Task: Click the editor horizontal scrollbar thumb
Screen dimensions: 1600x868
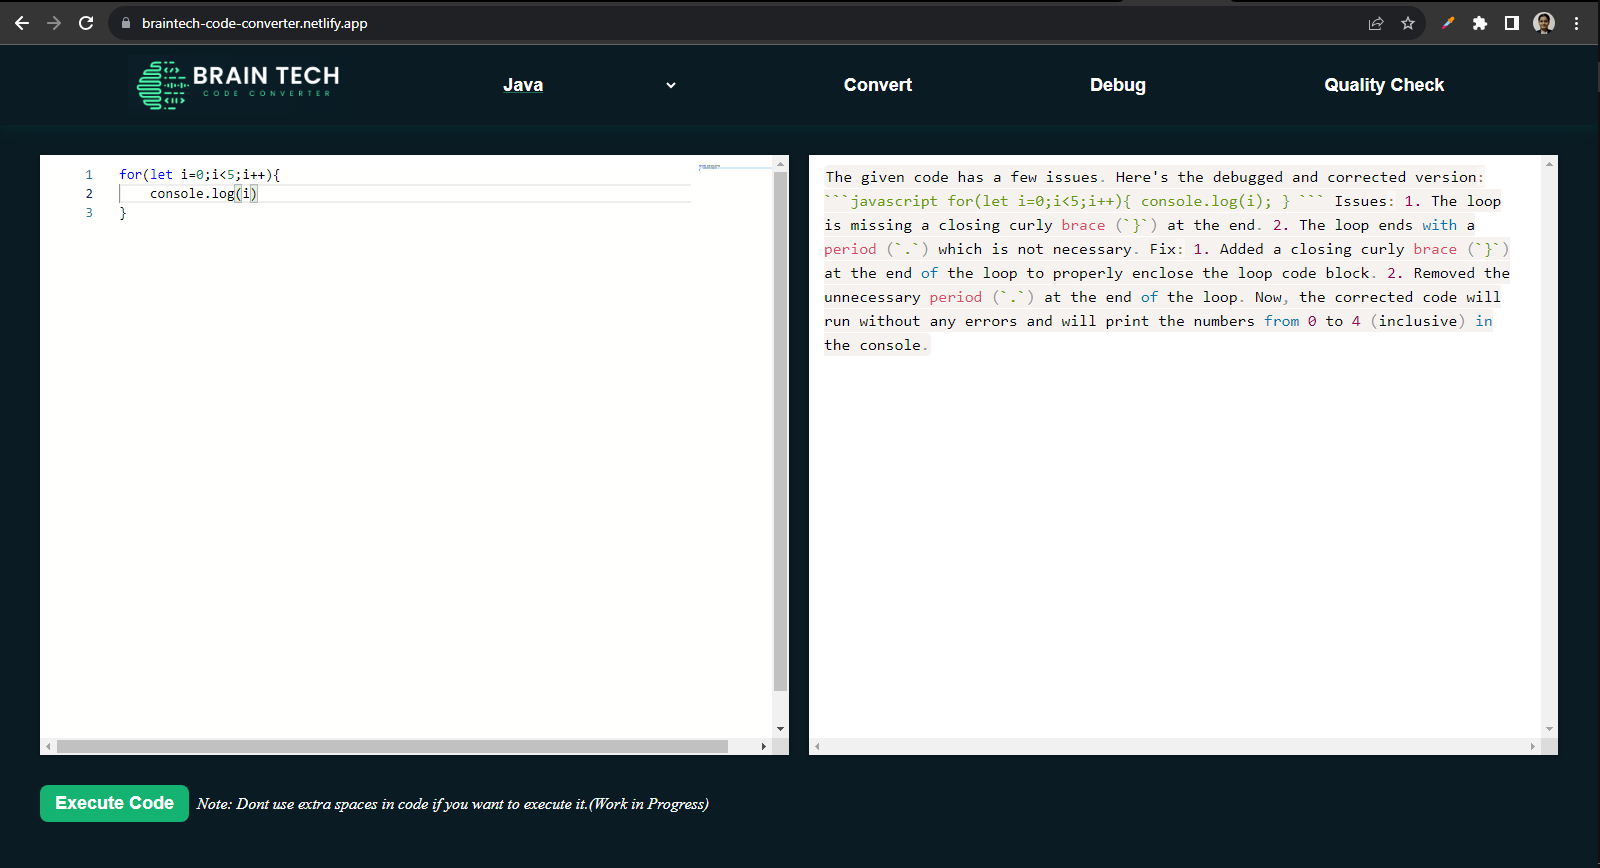Action: point(392,746)
